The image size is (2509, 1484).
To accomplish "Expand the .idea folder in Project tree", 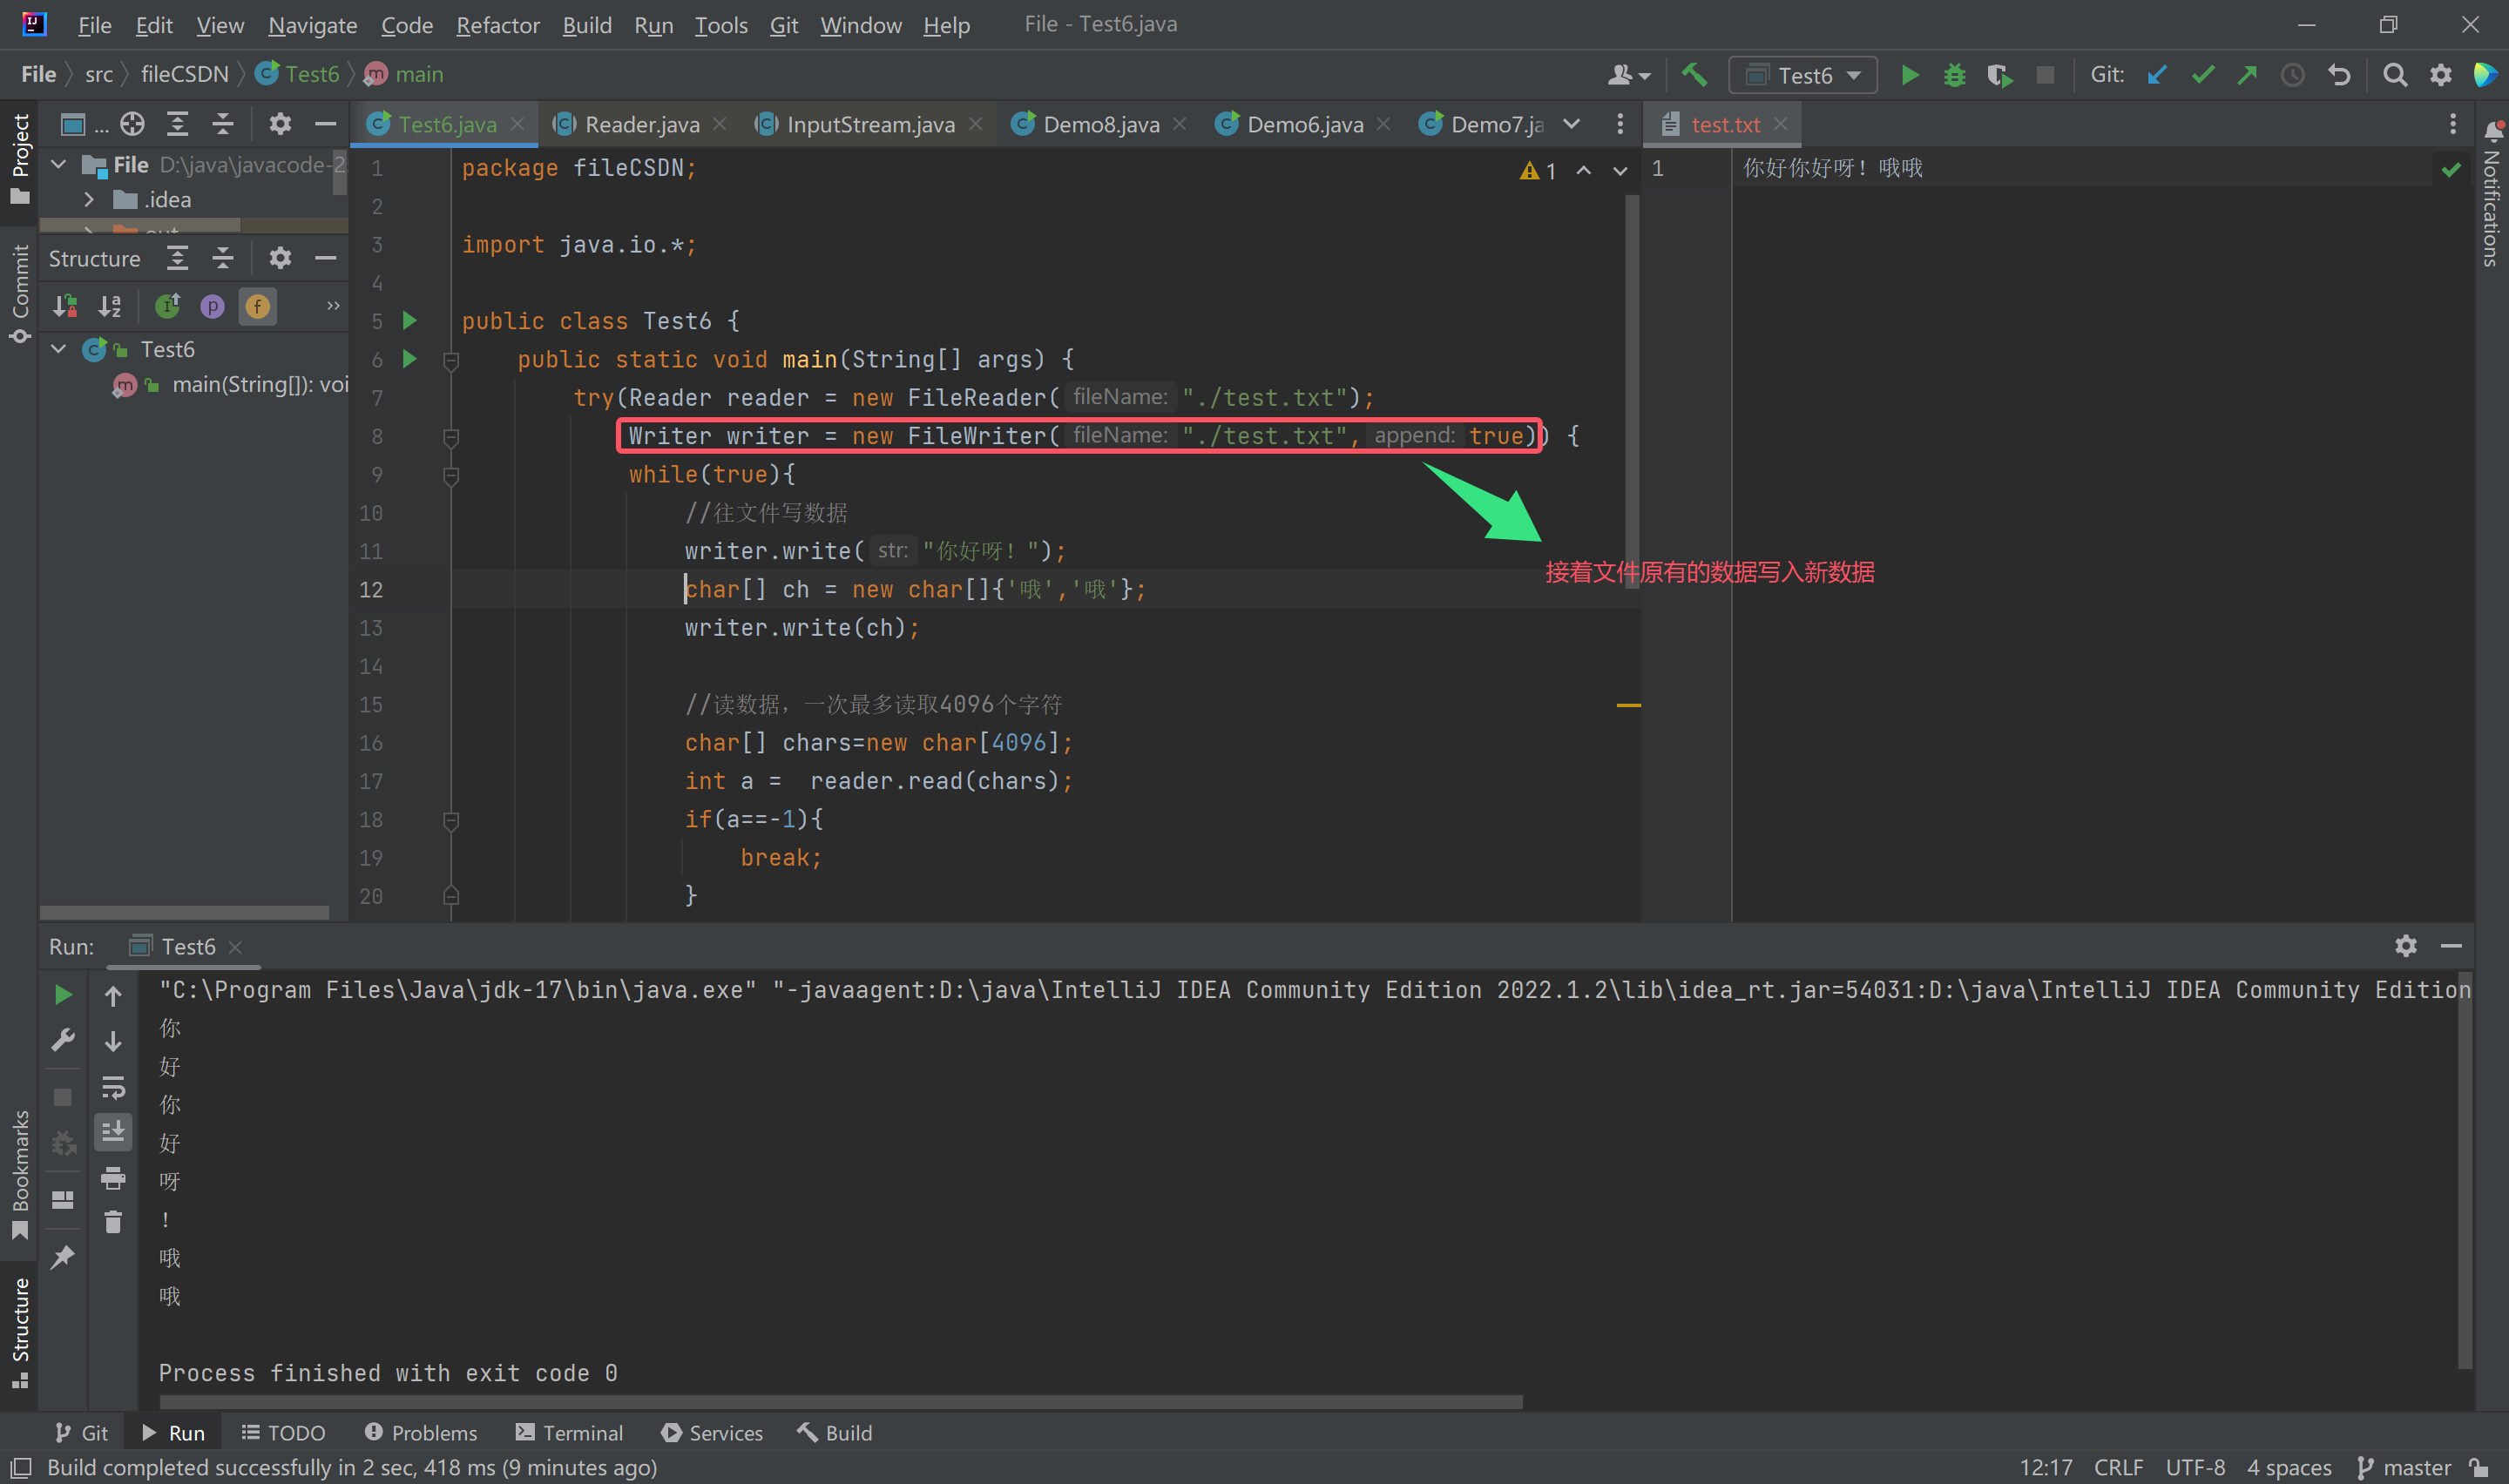I will (89, 200).
